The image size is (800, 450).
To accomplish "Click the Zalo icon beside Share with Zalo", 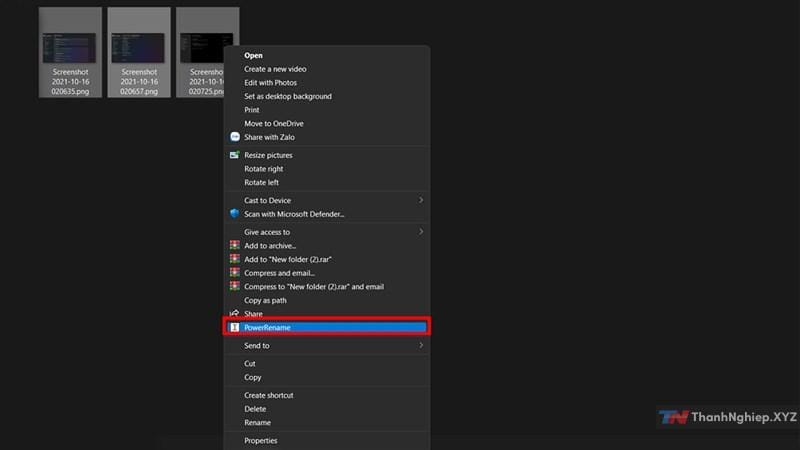I will [235, 137].
